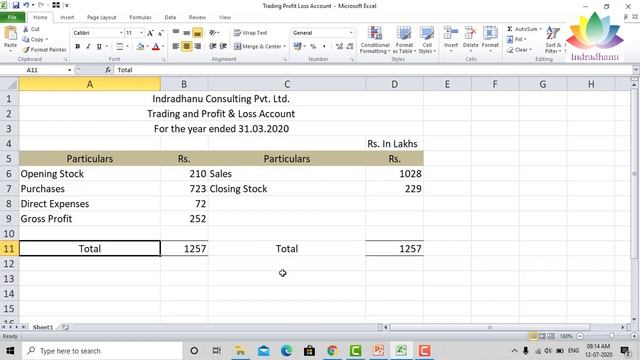Switch to the View tab

[224, 18]
